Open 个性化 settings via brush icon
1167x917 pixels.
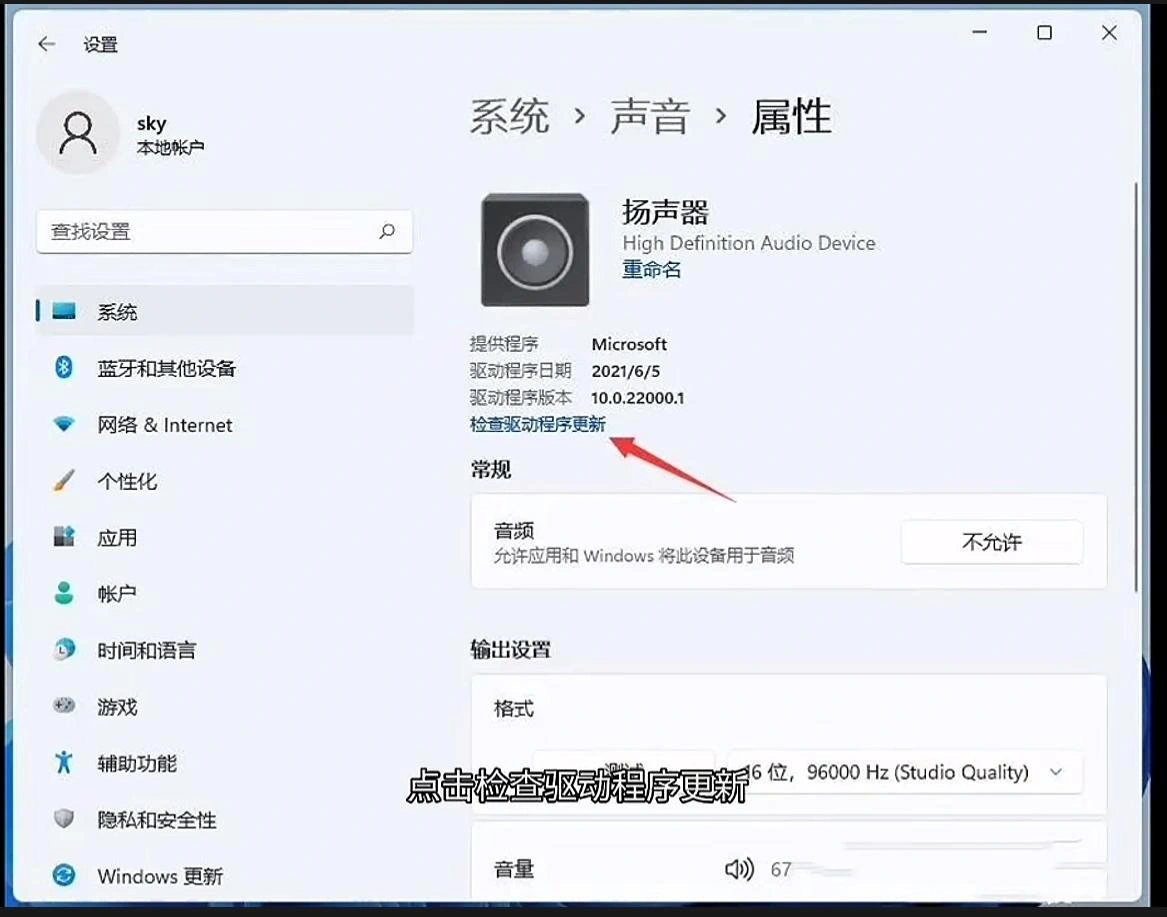[x=63, y=481]
